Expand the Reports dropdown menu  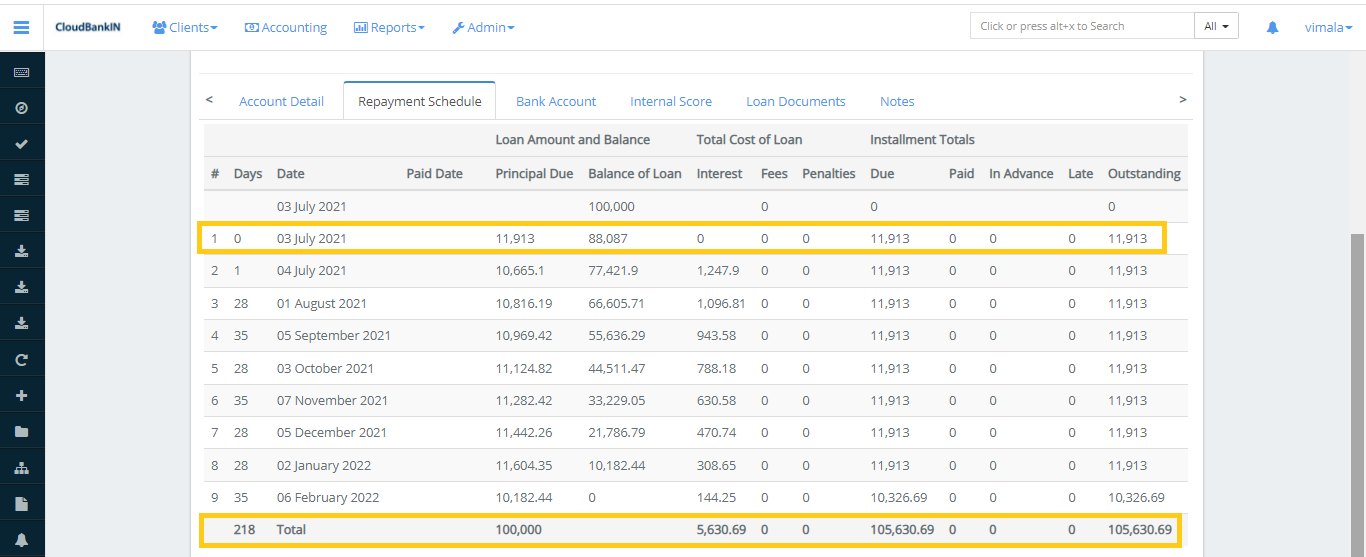[x=389, y=27]
